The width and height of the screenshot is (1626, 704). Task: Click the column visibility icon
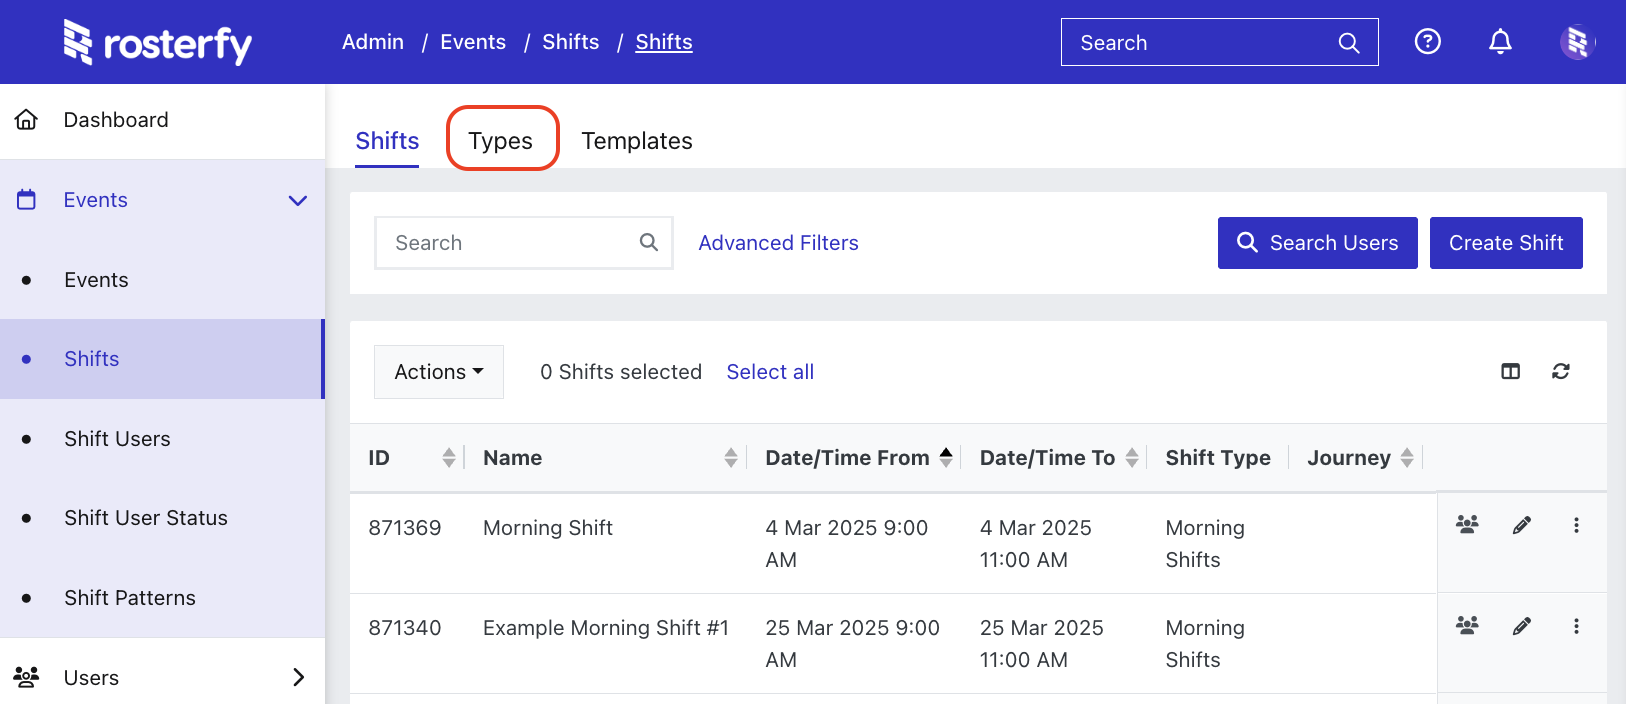[1510, 372]
